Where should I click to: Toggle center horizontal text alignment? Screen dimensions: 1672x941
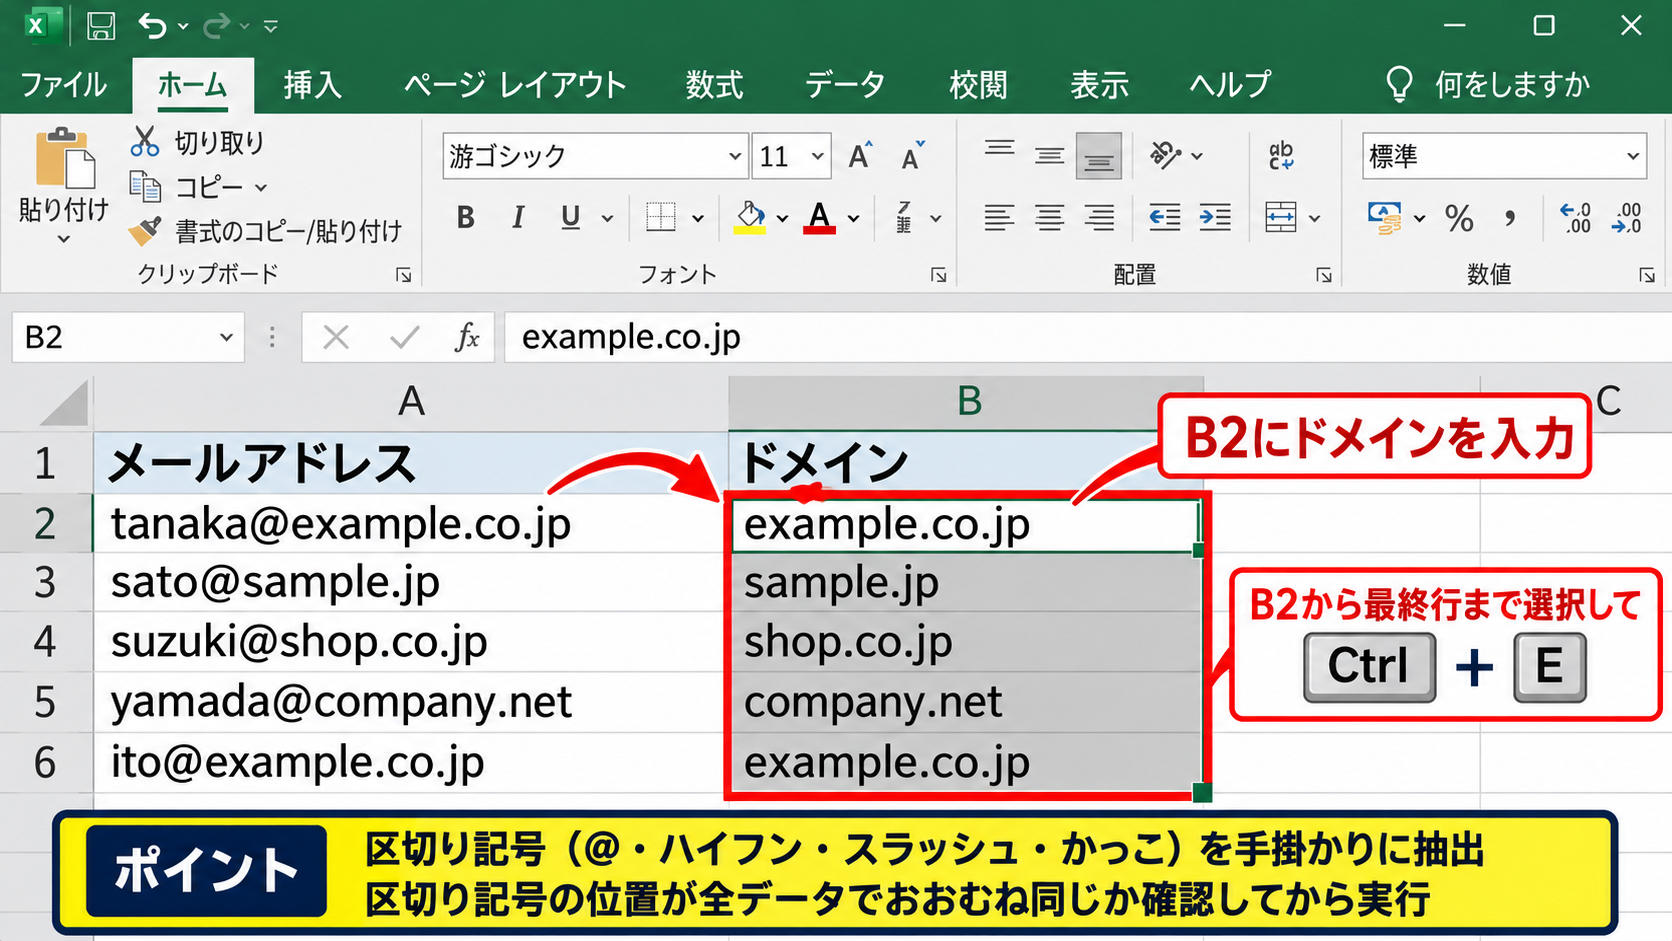[x=1049, y=217]
